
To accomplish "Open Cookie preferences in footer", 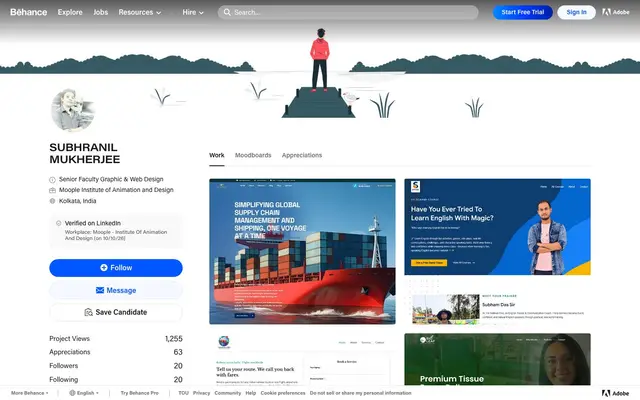I will pos(283,393).
